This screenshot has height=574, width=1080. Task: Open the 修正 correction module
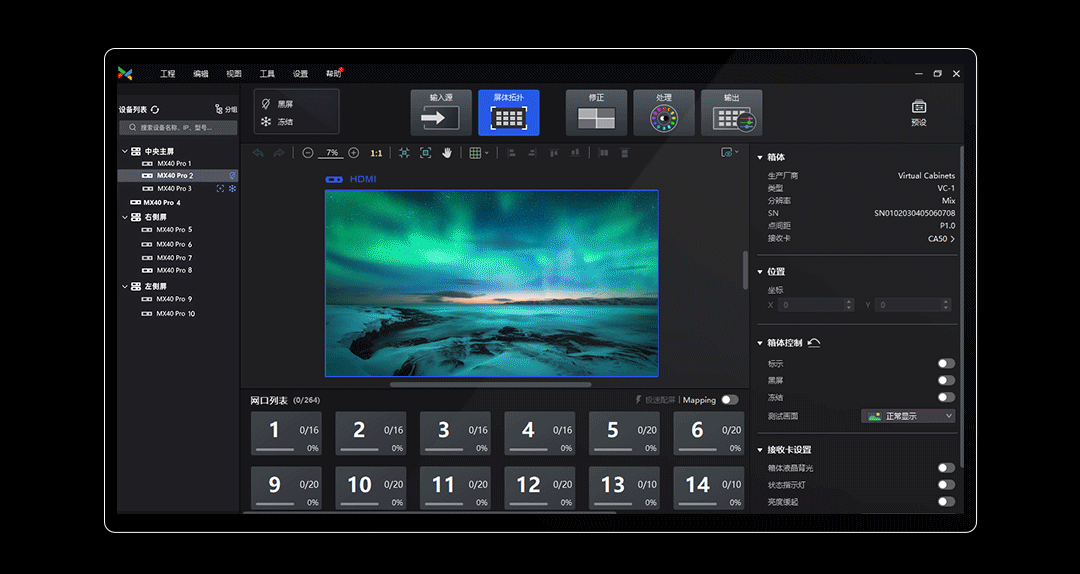click(596, 113)
